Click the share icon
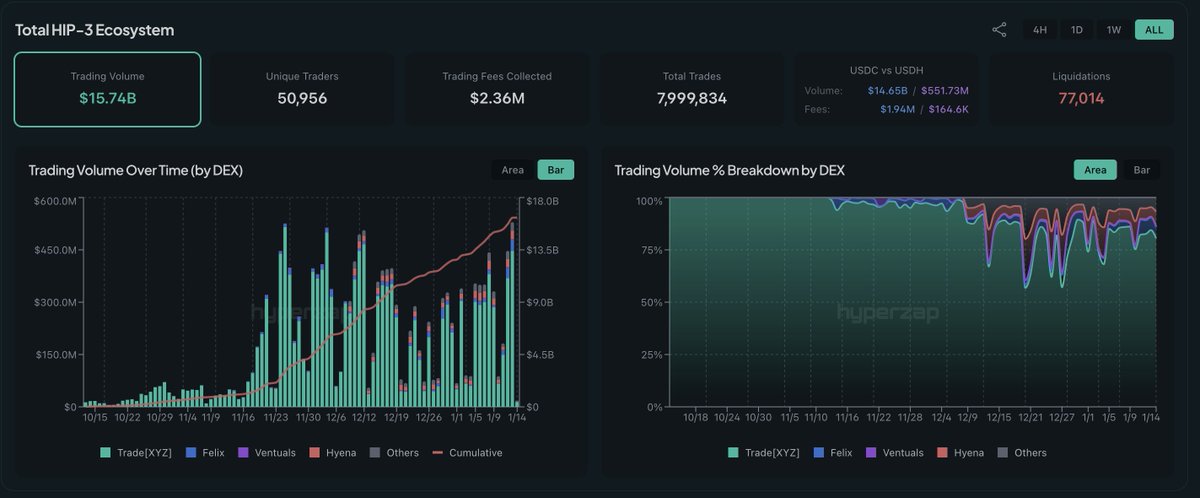The width and height of the screenshot is (1200, 498). 999,30
